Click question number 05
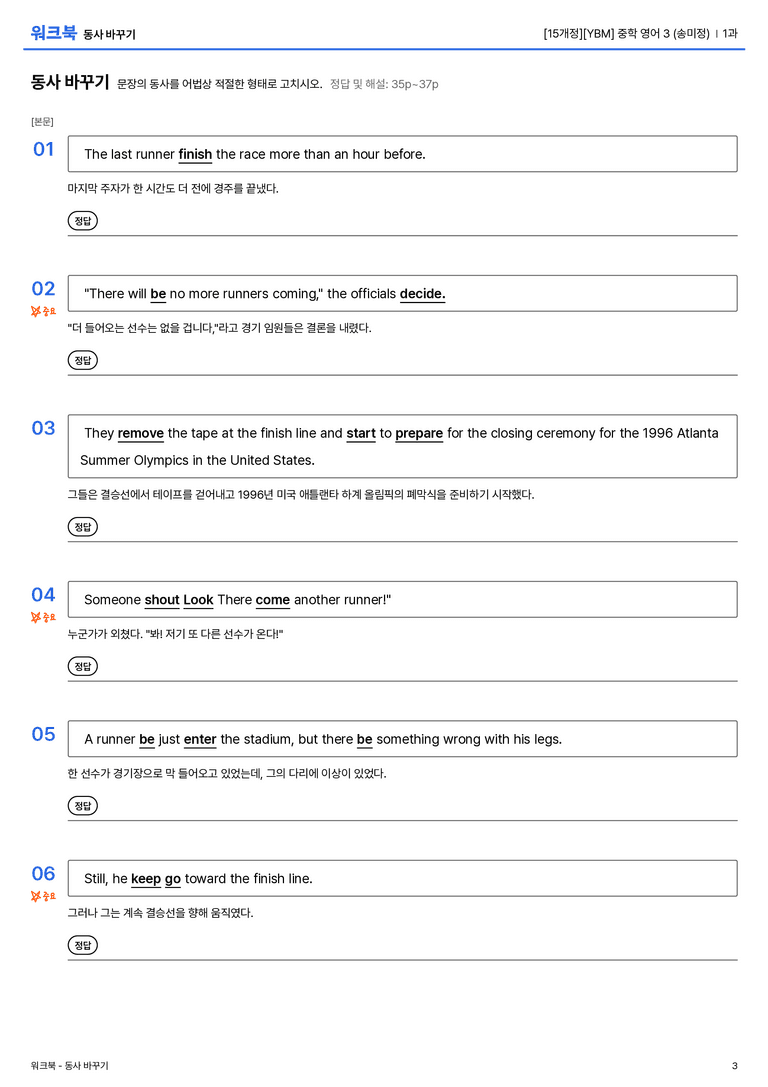The height and width of the screenshot is (1087, 768). pos(43,733)
